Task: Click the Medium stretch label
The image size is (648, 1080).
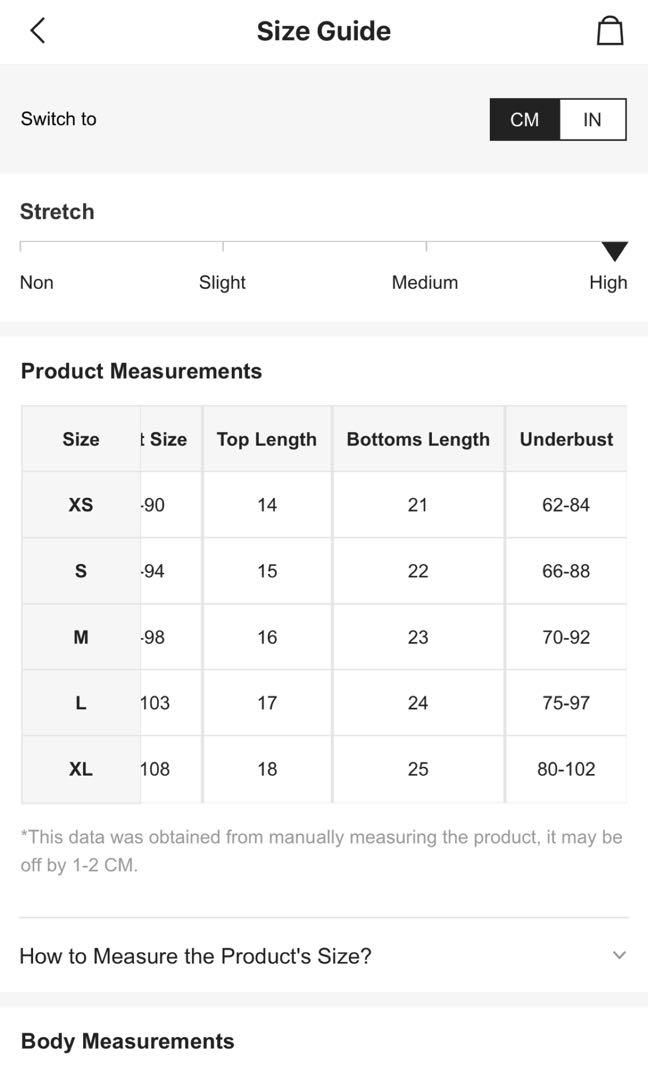Action: 425,283
